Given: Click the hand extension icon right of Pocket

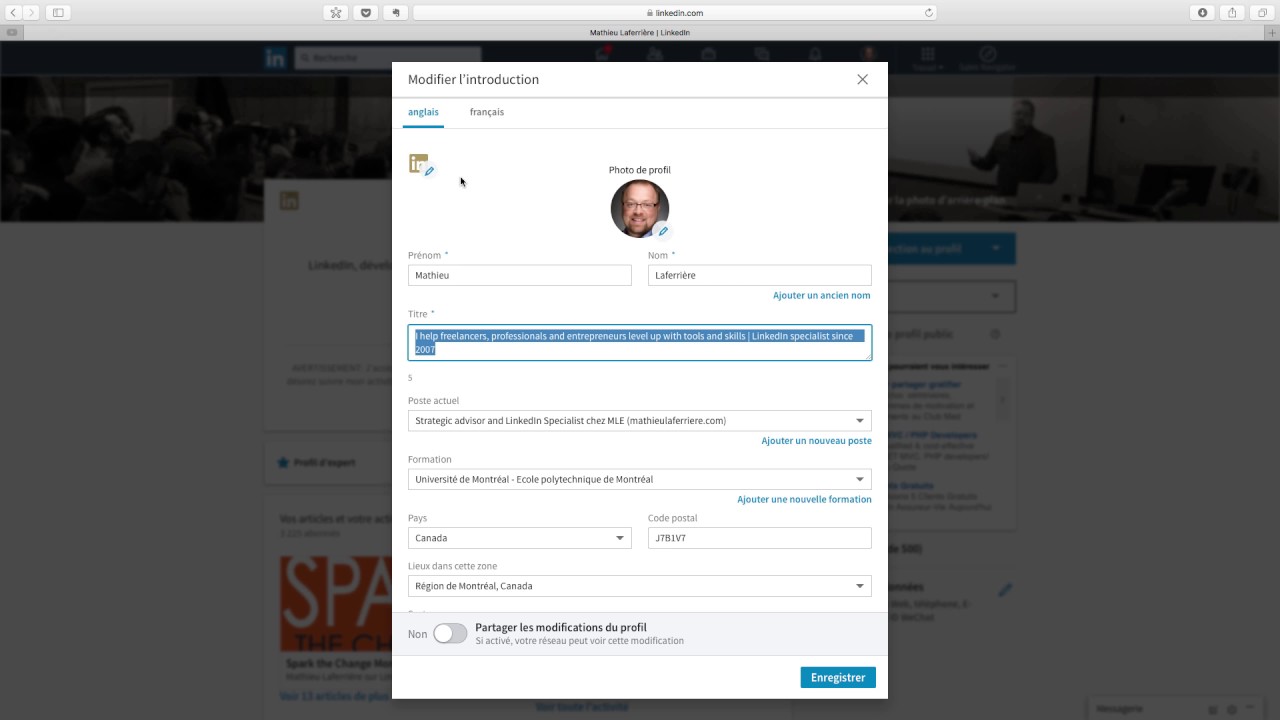Looking at the screenshot, I should pyautogui.click(x=395, y=13).
